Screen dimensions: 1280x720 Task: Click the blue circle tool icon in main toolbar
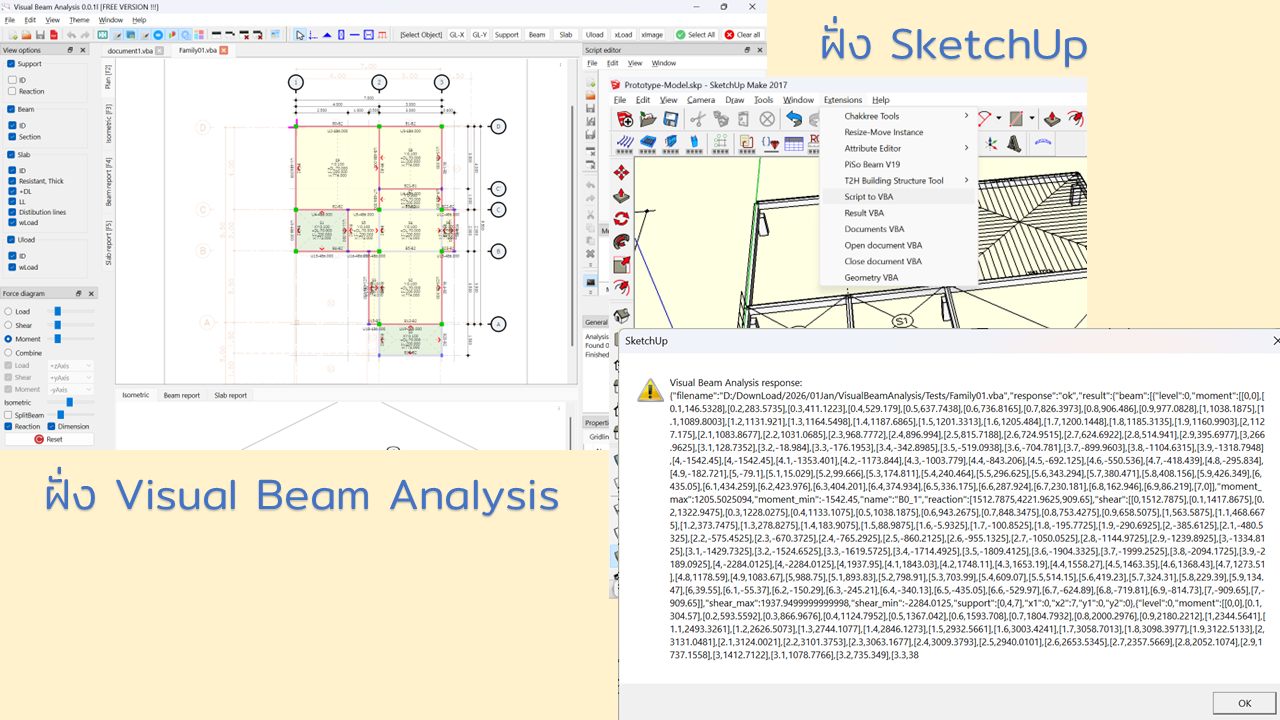158,35
